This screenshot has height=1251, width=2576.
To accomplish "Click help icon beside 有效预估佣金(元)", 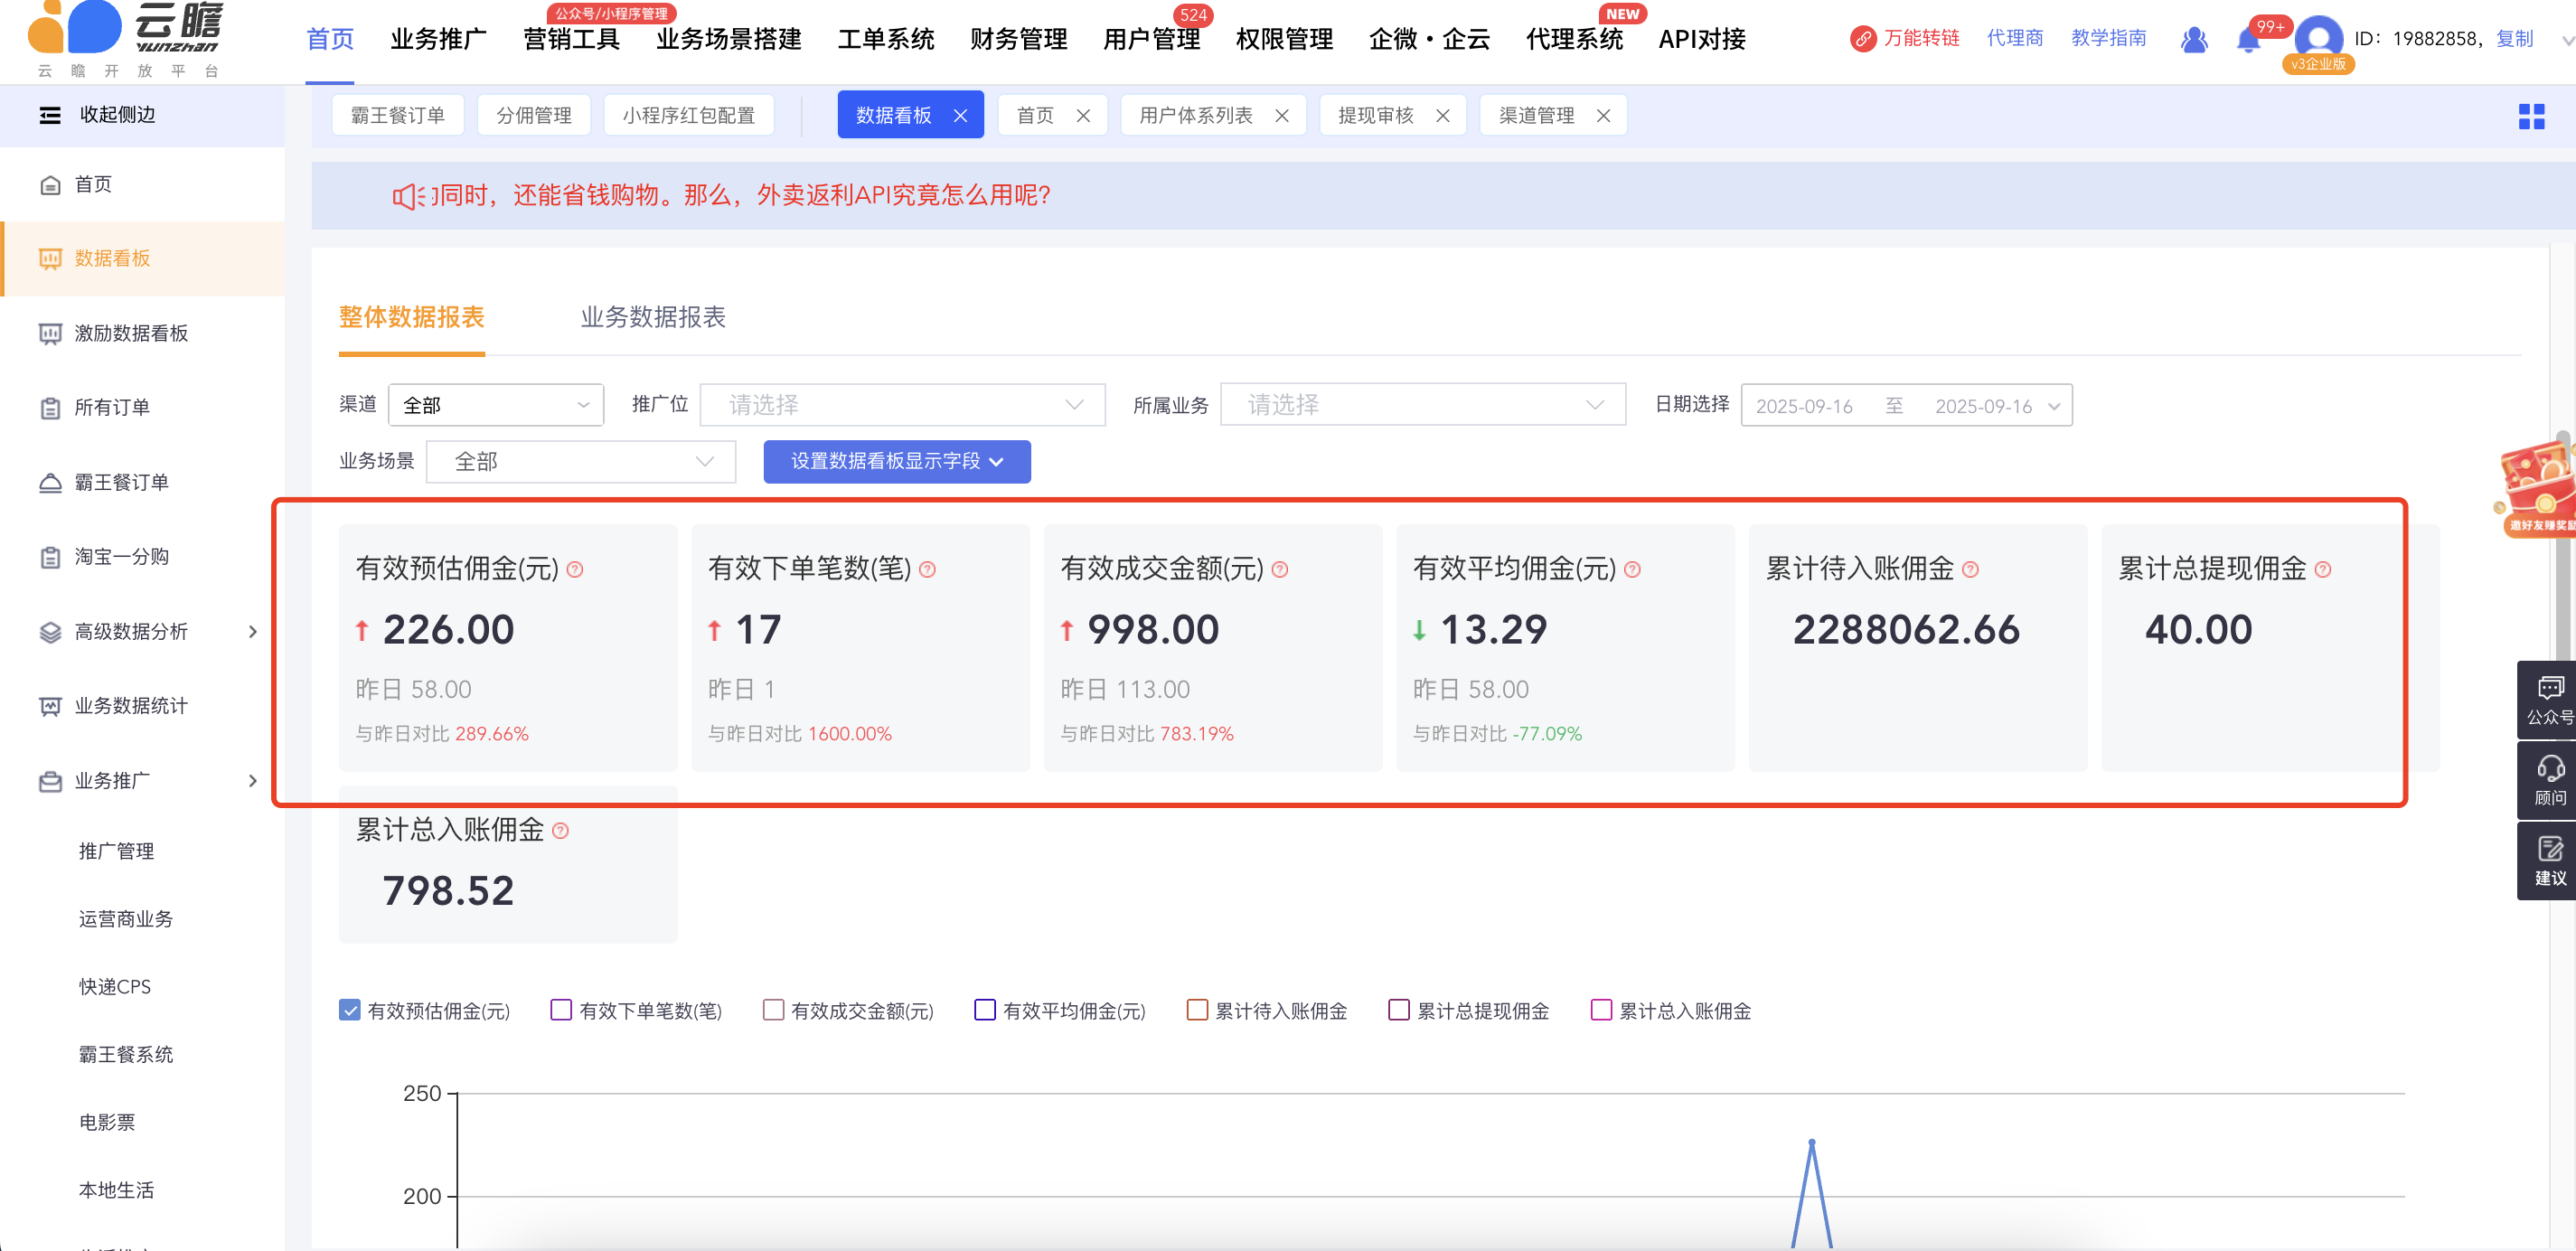I will pyautogui.click(x=575, y=569).
